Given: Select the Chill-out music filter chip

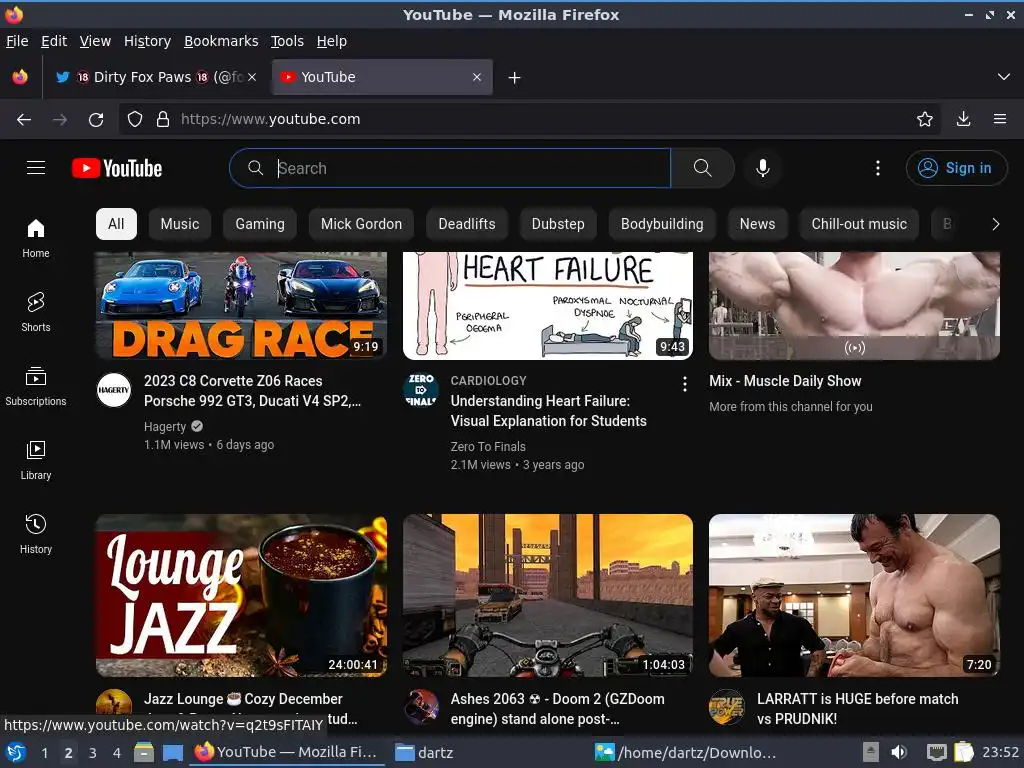Looking at the screenshot, I should [859, 224].
